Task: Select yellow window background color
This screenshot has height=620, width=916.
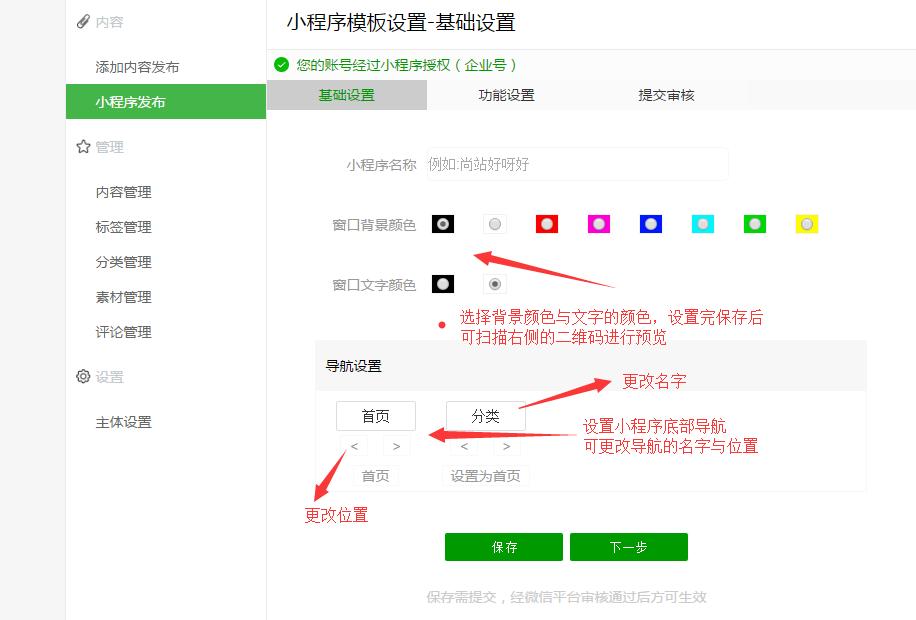Action: pyautogui.click(x=807, y=224)
